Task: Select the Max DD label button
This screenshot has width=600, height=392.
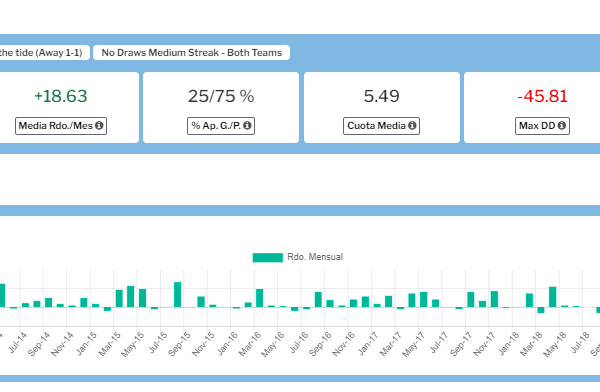Action: (x=542, y=126)
